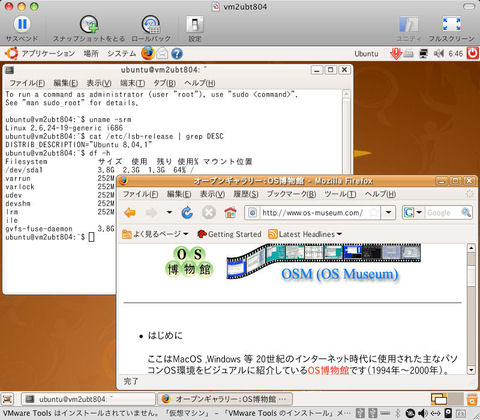Click the network monitor icon in panel
The width and height of the screenshot is (480, 420).
pyautogui.click(x=423, y=54)
